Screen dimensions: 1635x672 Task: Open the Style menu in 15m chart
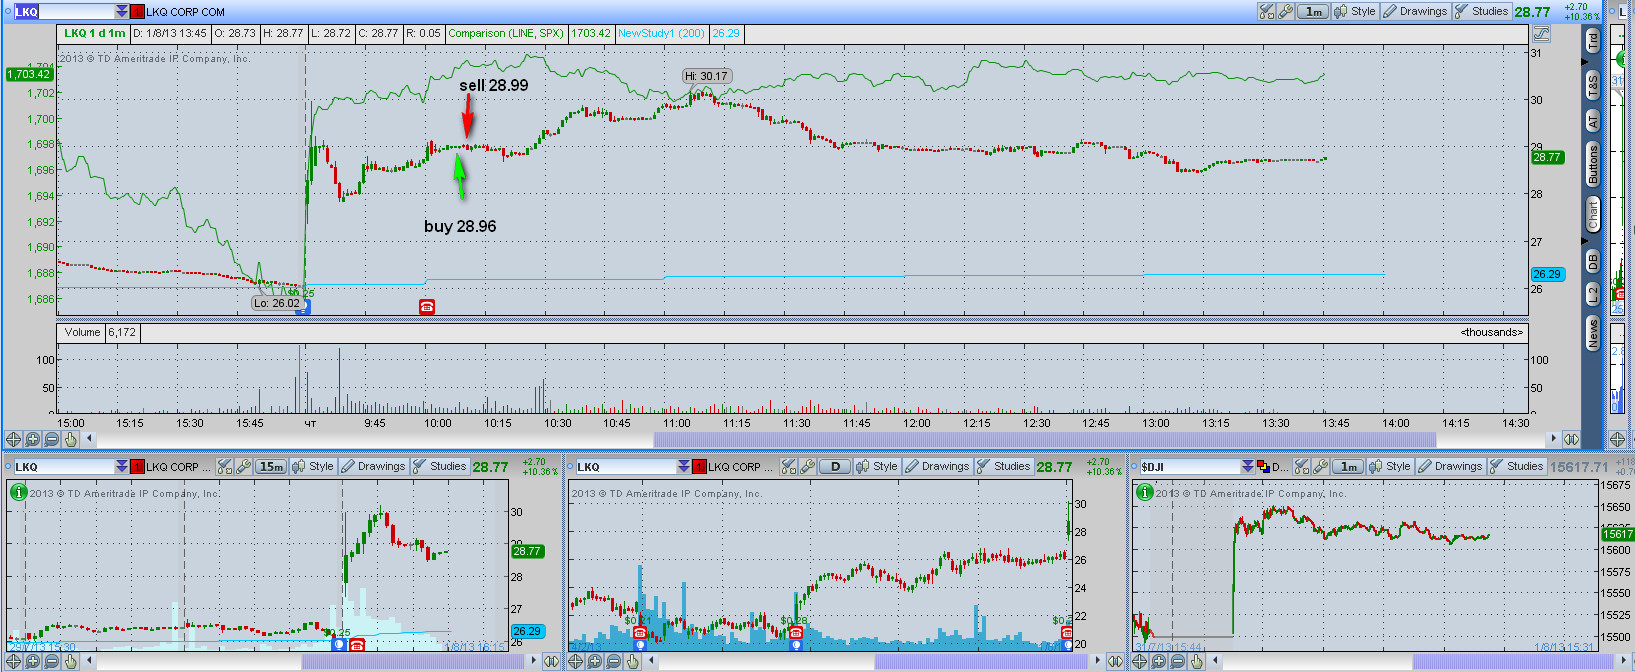[313, 467]
